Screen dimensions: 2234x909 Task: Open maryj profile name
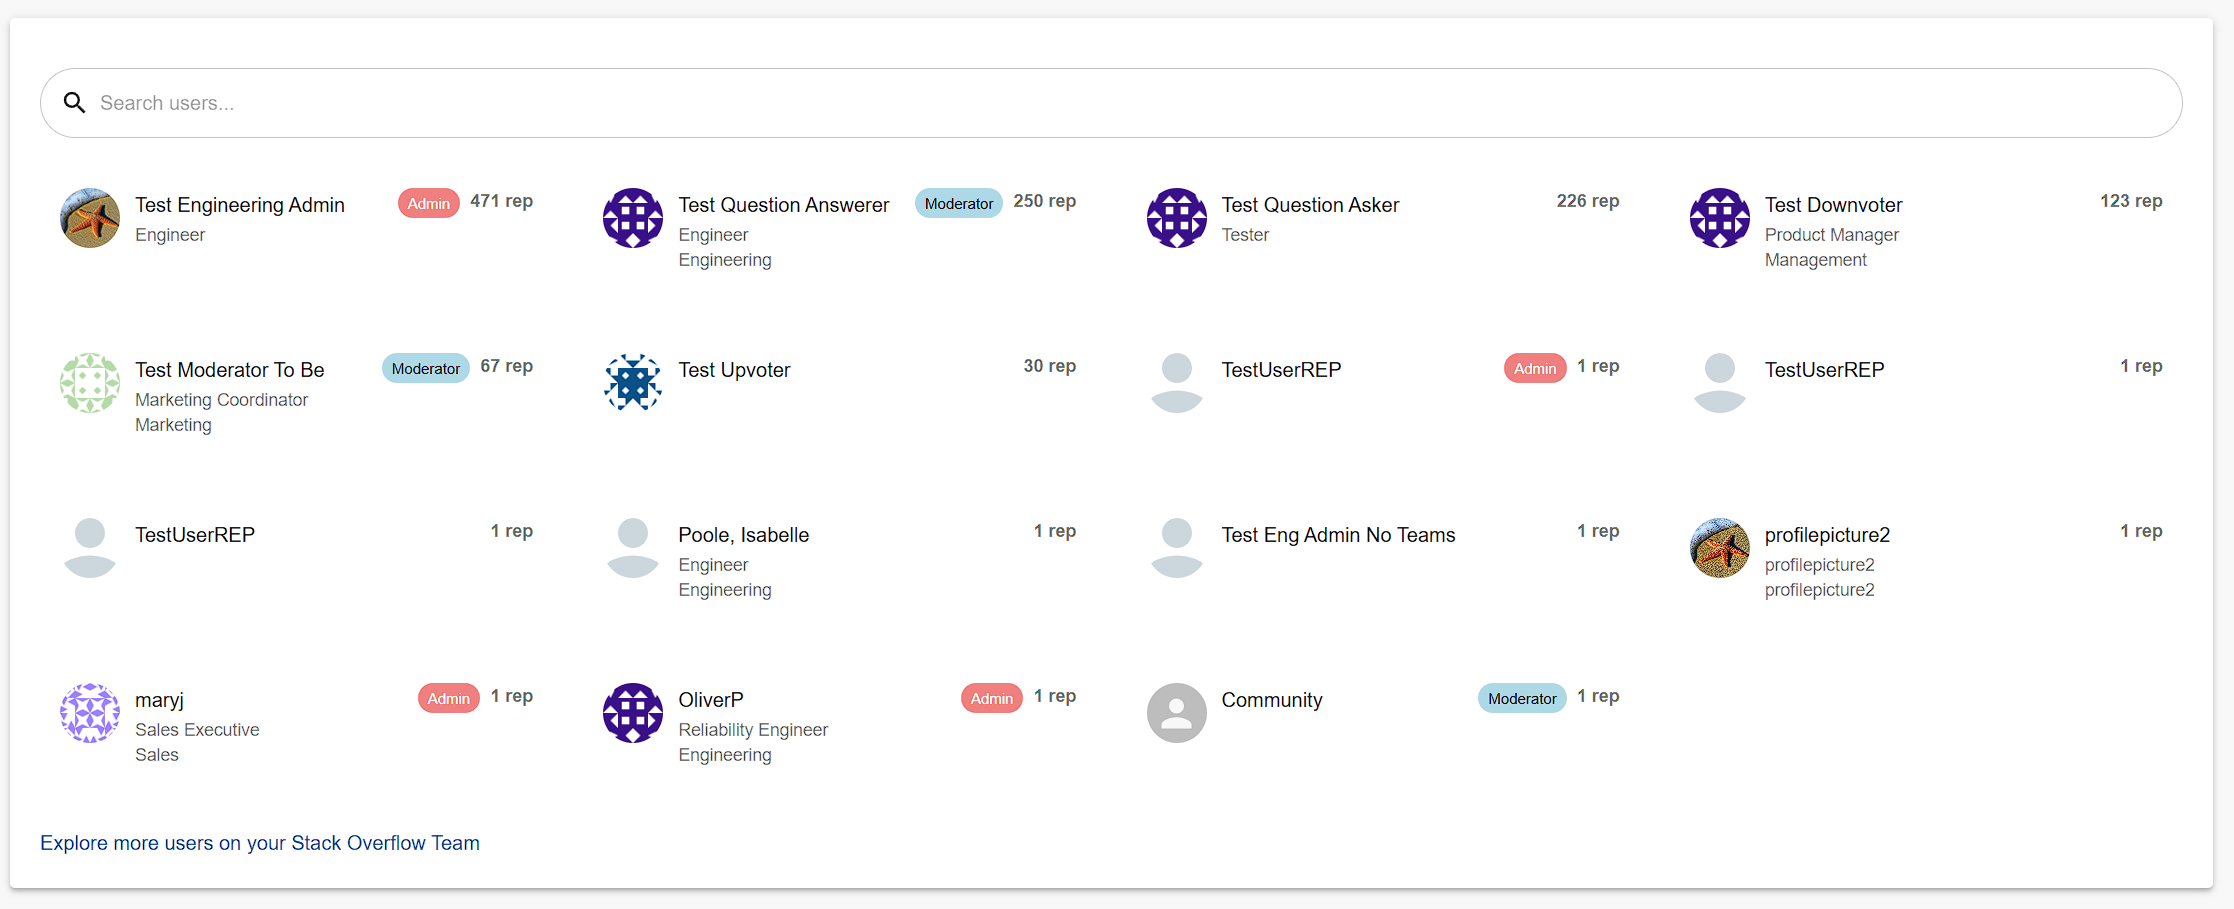click(x=160, y=700)
